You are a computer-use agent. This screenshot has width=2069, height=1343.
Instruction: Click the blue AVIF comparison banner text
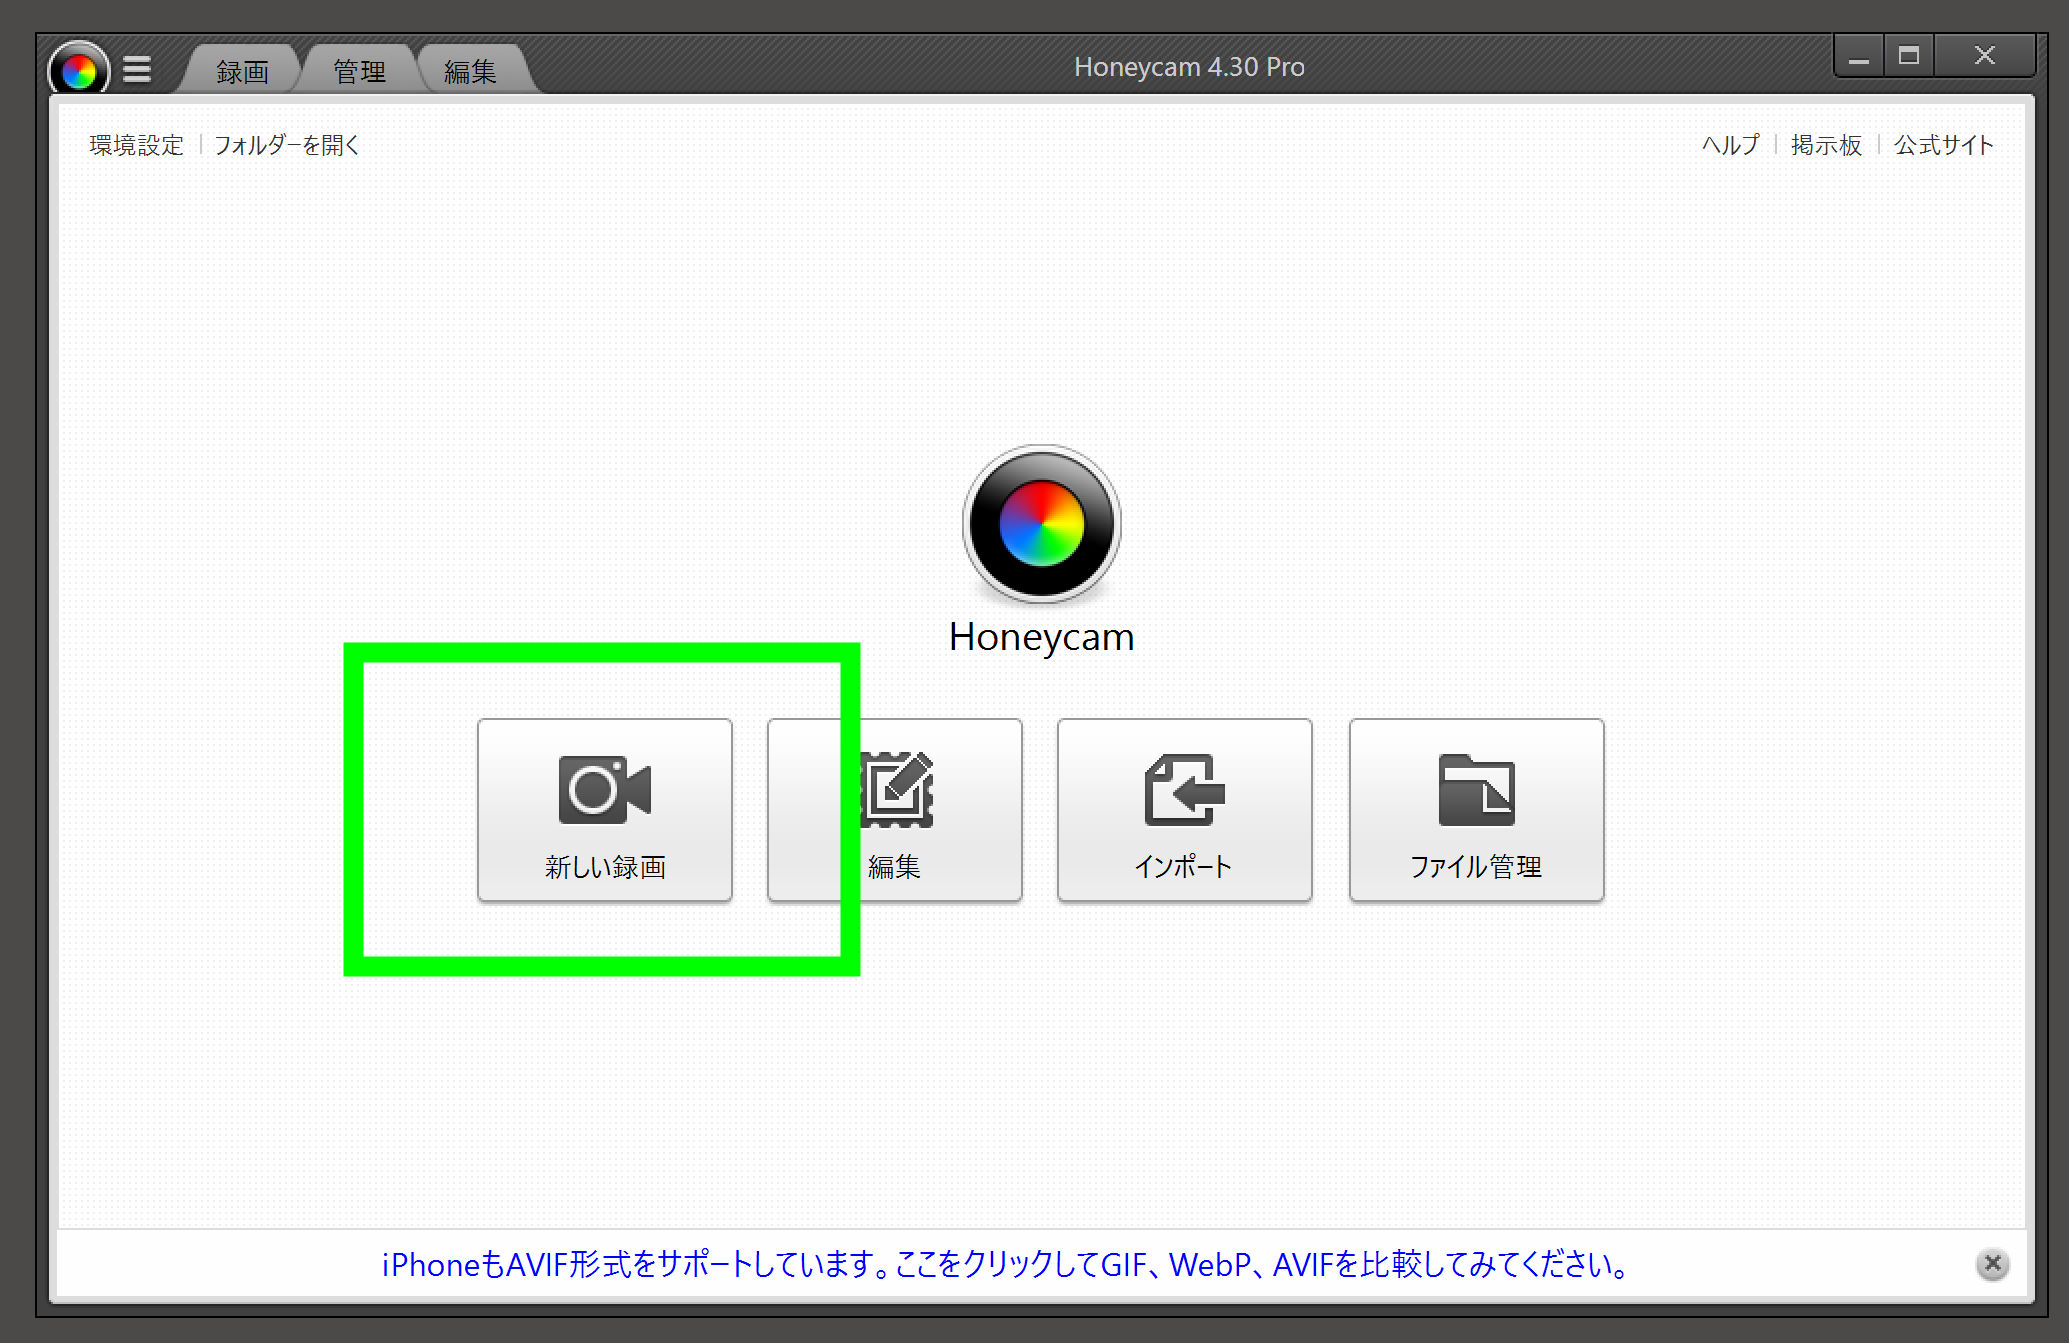(1004, 1265)
